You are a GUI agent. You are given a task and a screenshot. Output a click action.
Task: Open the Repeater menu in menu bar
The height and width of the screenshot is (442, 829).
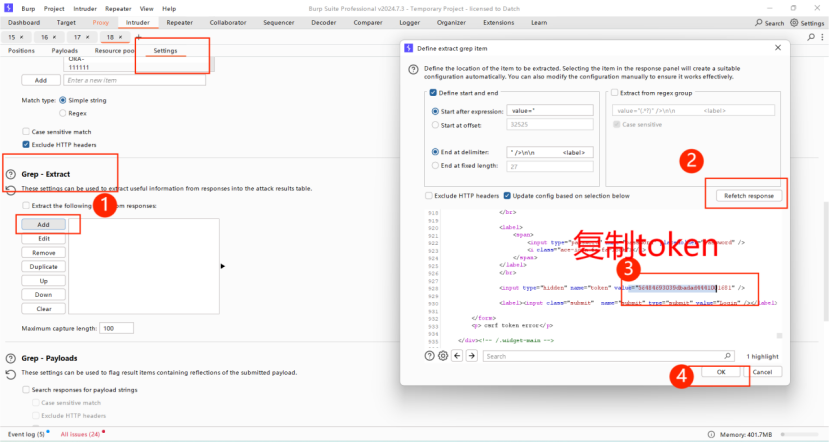[118, 8]
